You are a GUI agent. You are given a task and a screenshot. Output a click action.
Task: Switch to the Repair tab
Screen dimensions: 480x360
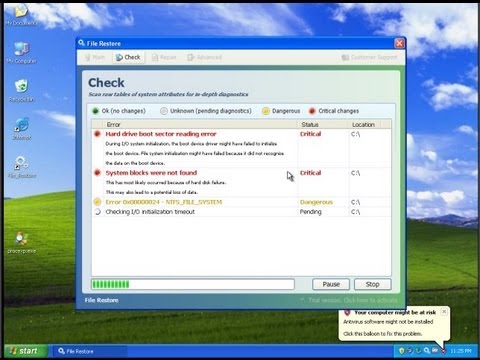[164, 57]
